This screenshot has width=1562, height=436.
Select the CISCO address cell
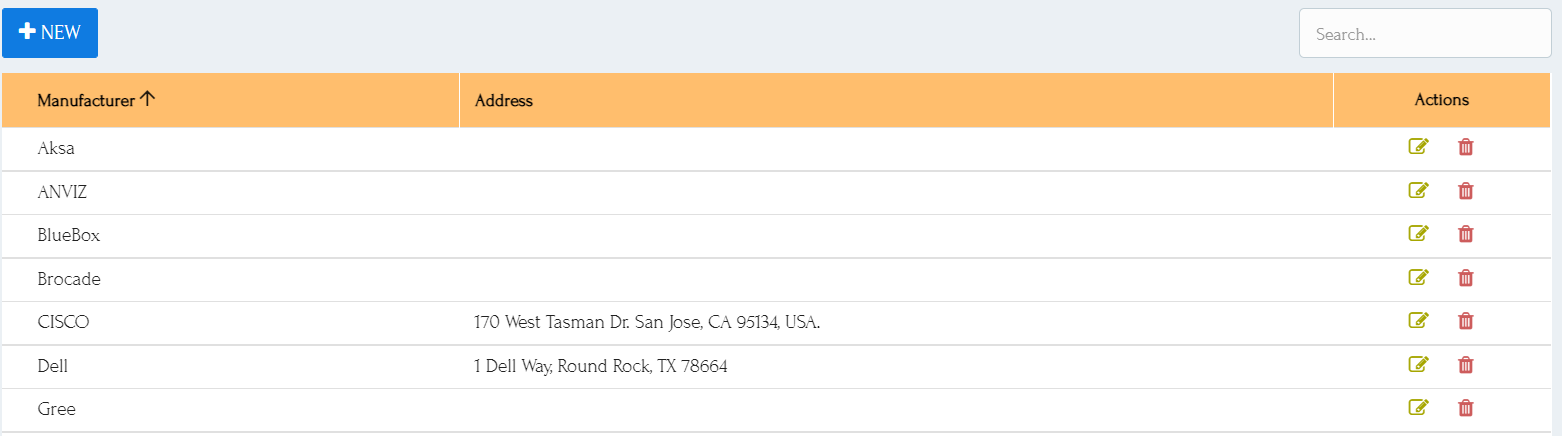pos(896,323)
